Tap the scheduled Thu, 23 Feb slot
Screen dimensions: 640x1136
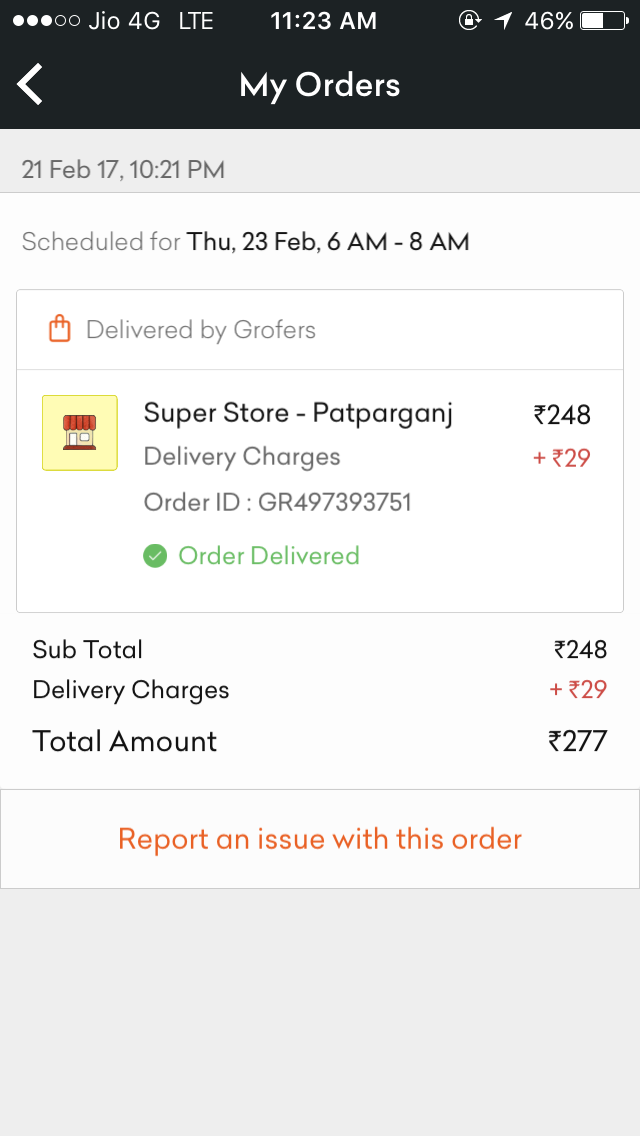[x=328, y=241]
